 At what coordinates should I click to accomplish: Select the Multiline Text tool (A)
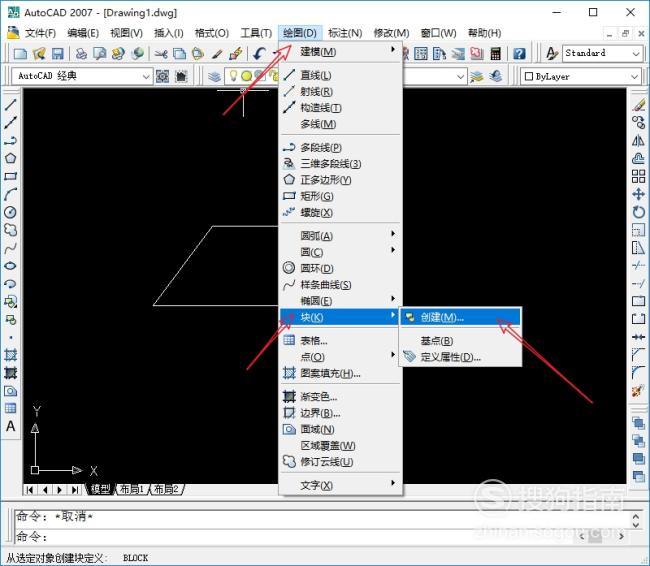10,426
